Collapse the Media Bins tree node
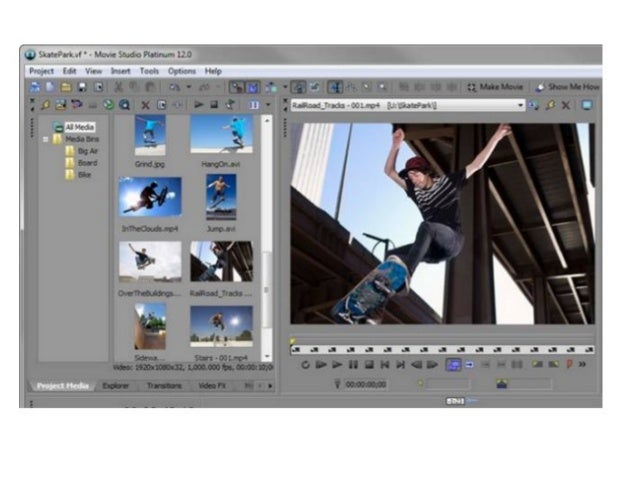The height and width of the screenshot is (479, 638). tap(46, 139)
